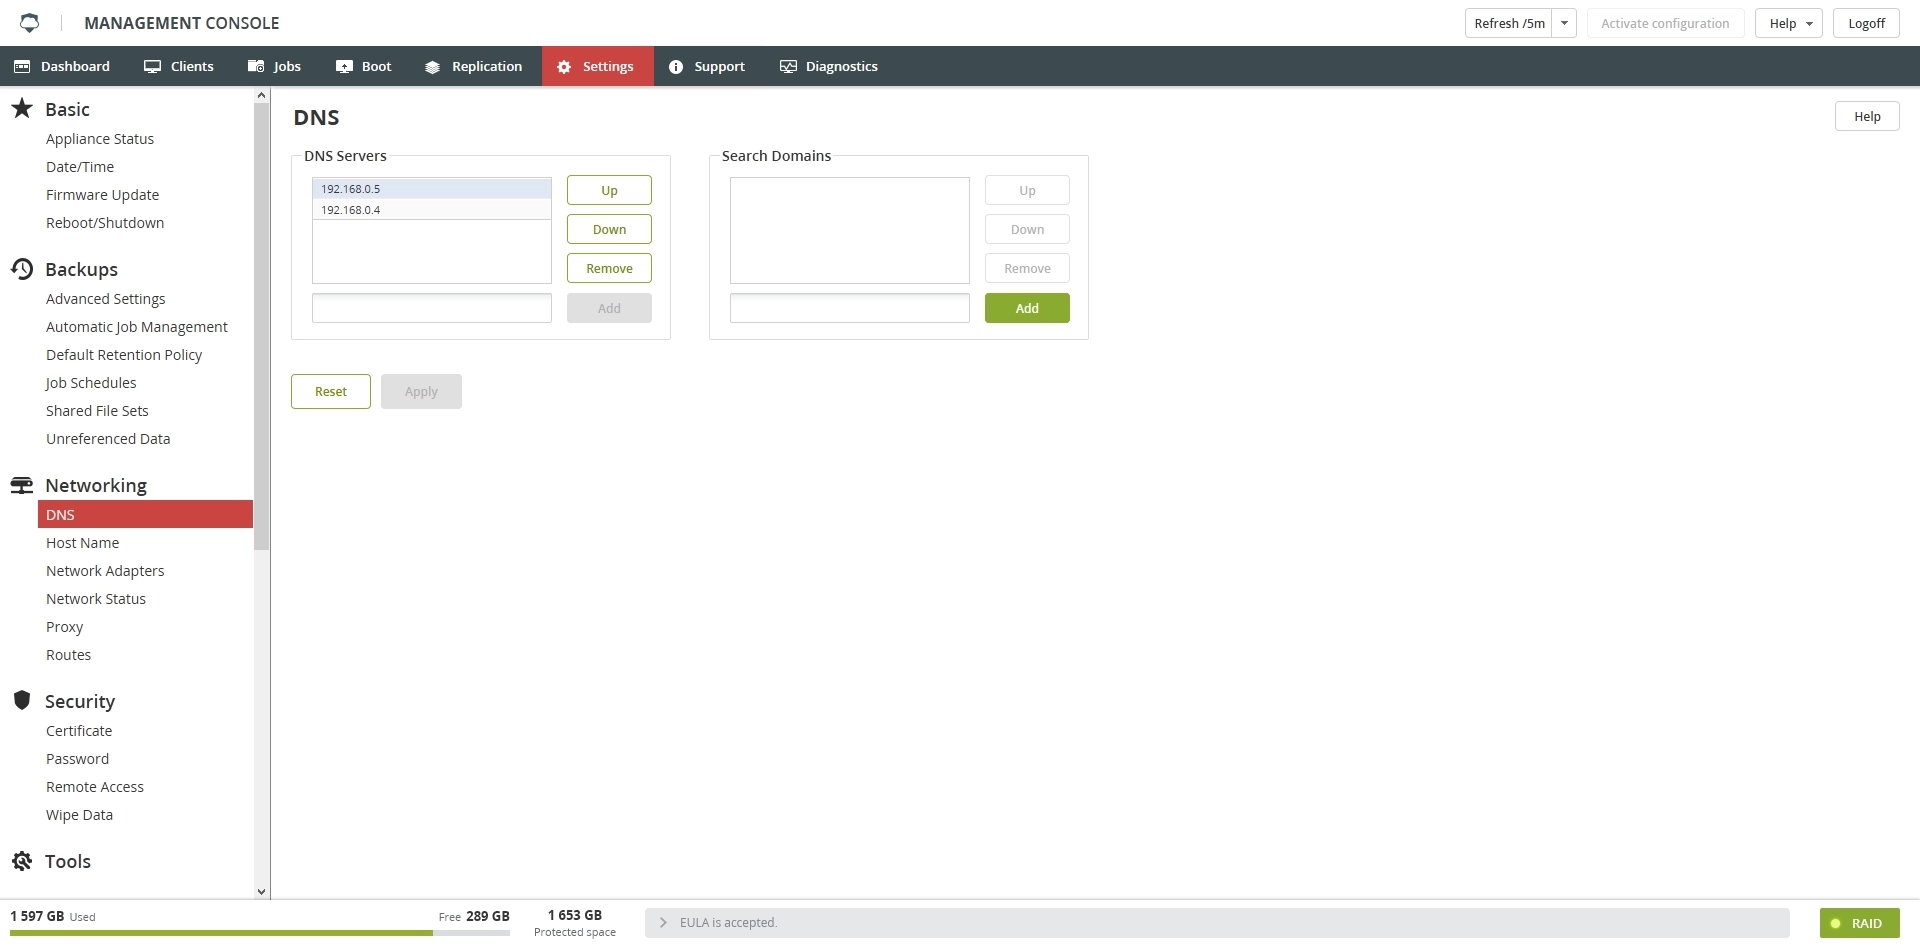Open Remote Access settings
The width and height of the screenshot is (1920, 946).
95,787
